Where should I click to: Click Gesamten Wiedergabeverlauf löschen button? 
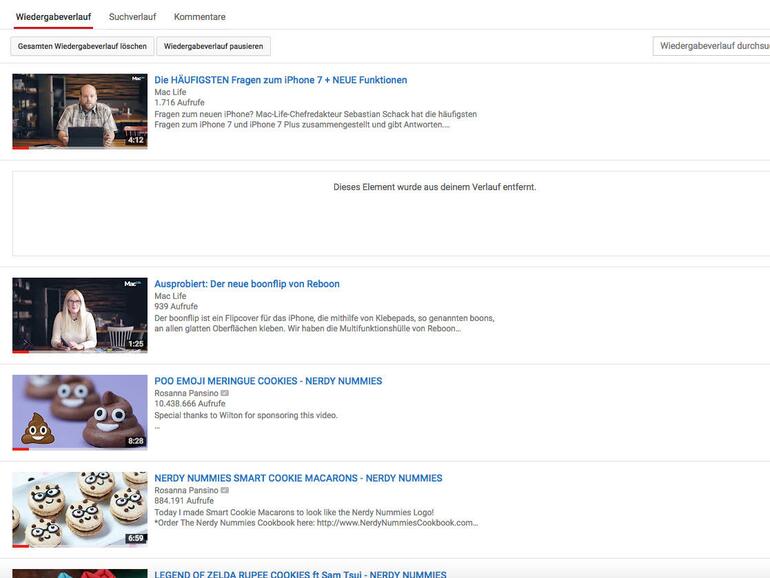(x=82, y=46)
